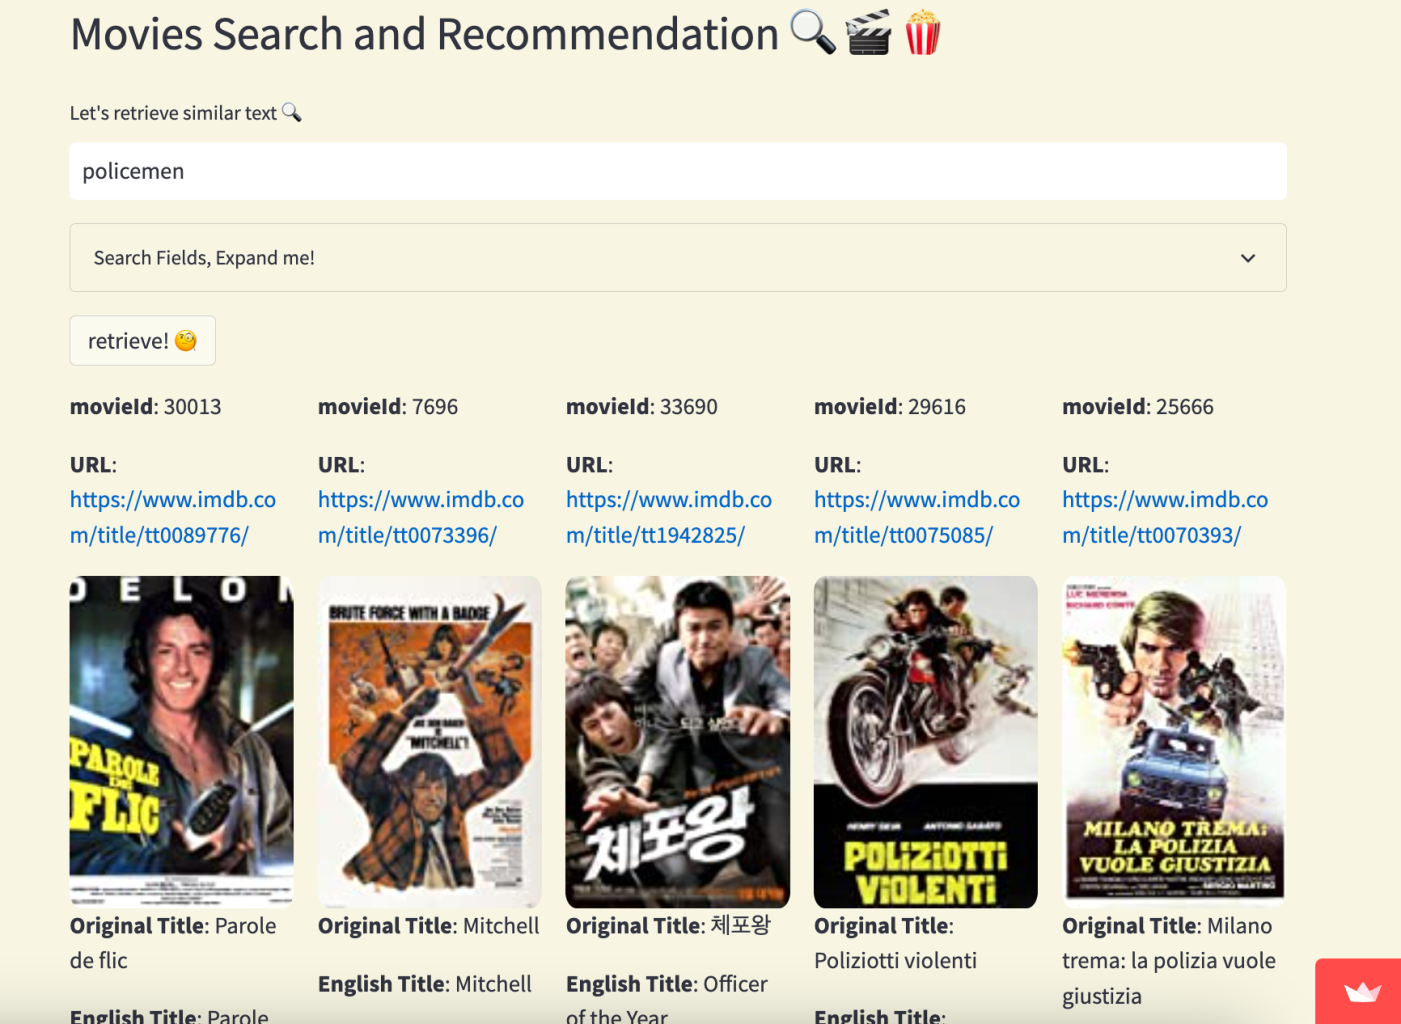Click the Parole de flic poster
Screen dimensions: 1401x1024
pos(181,741)
